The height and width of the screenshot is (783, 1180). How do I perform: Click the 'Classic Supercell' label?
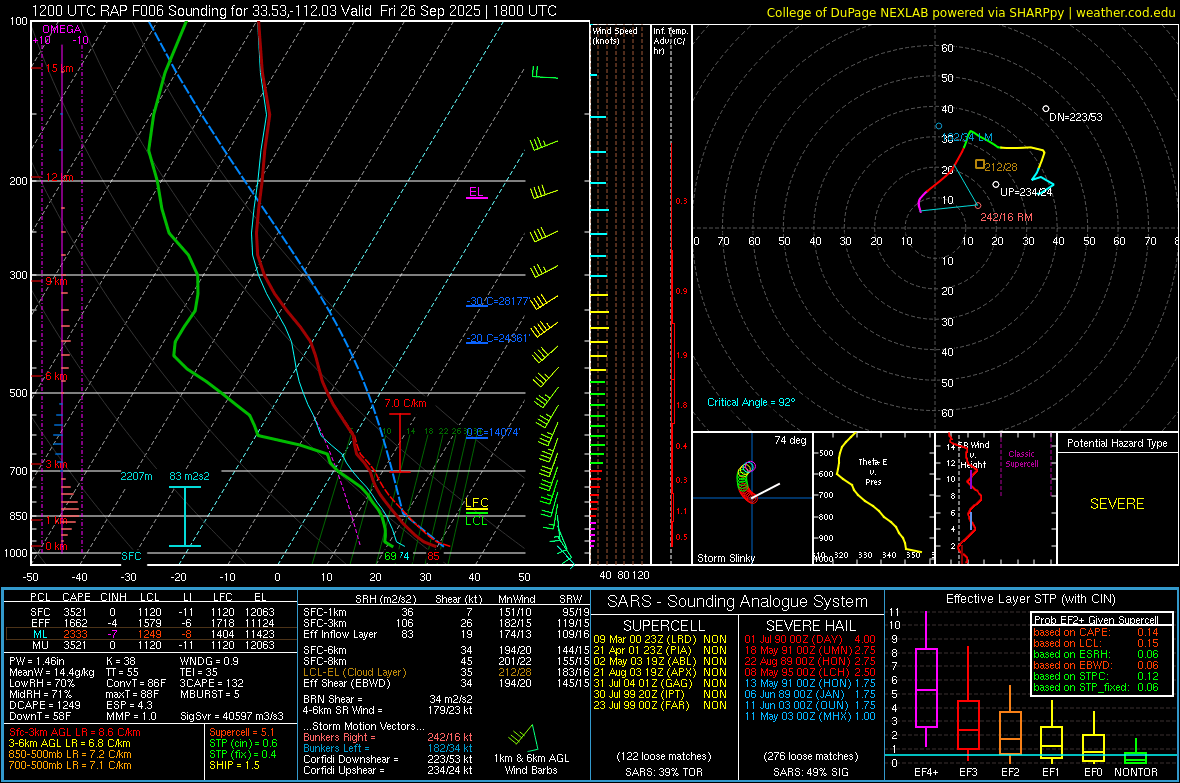1021,459
